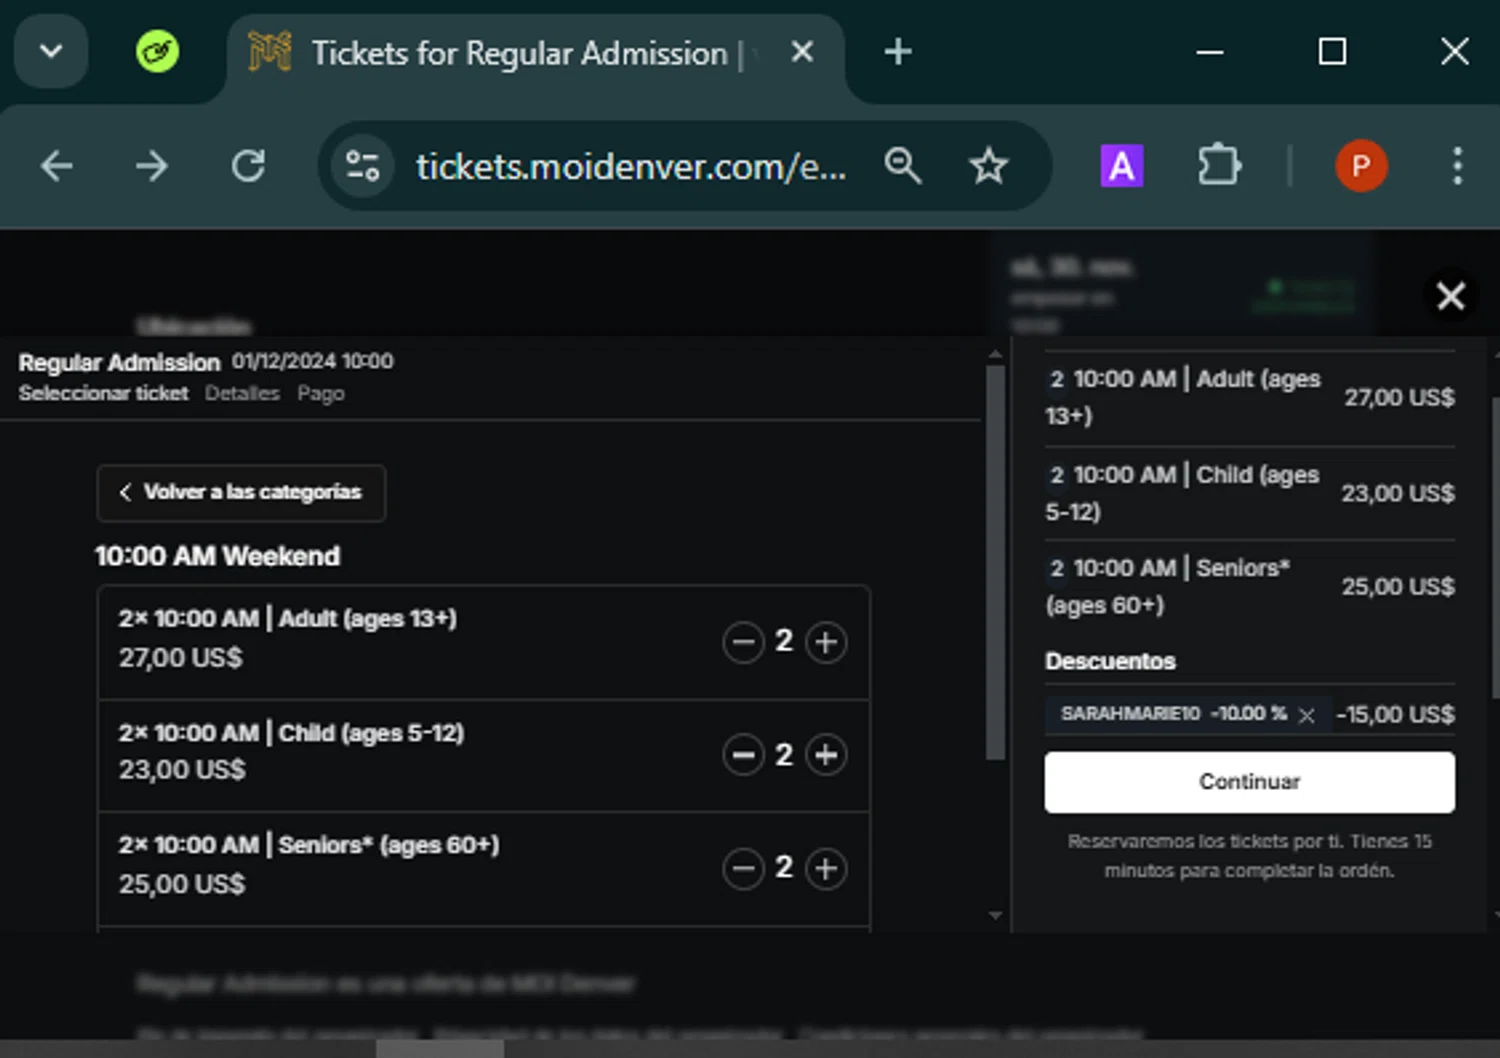
Task: Select the Detalles step
Action: tap(242, 393)
